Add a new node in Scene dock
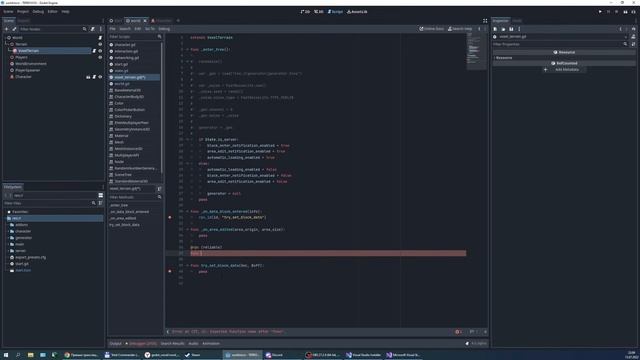Image resolution: width=640 pixels, height=360 pixels. coord(7,29)
